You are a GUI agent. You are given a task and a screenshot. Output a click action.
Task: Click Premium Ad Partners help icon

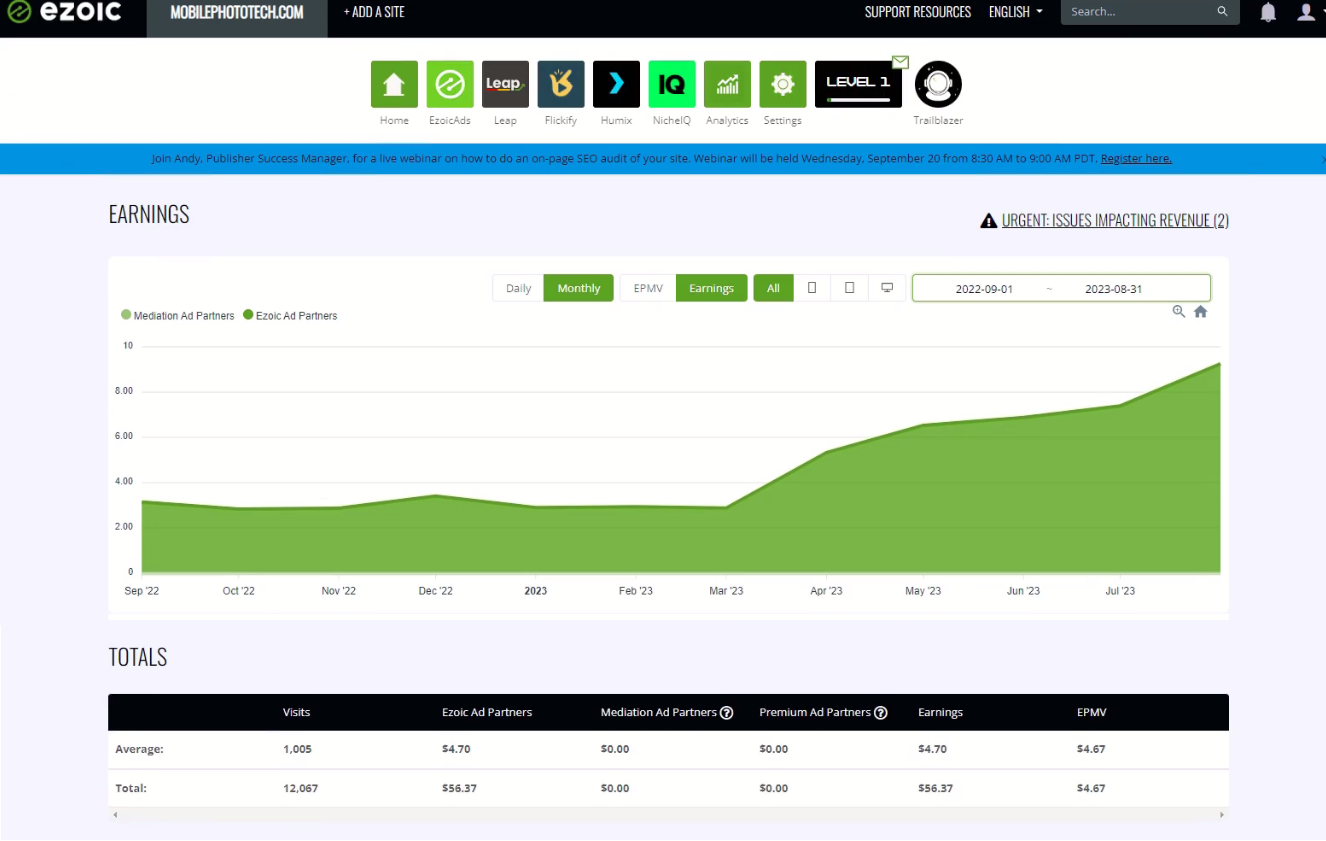(881, 713)
